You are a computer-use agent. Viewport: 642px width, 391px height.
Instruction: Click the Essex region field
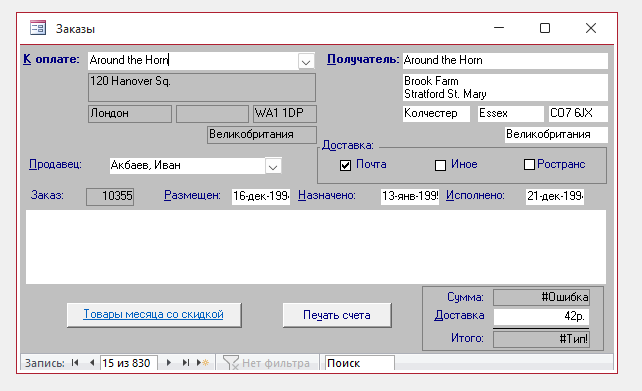click(511, 113)
